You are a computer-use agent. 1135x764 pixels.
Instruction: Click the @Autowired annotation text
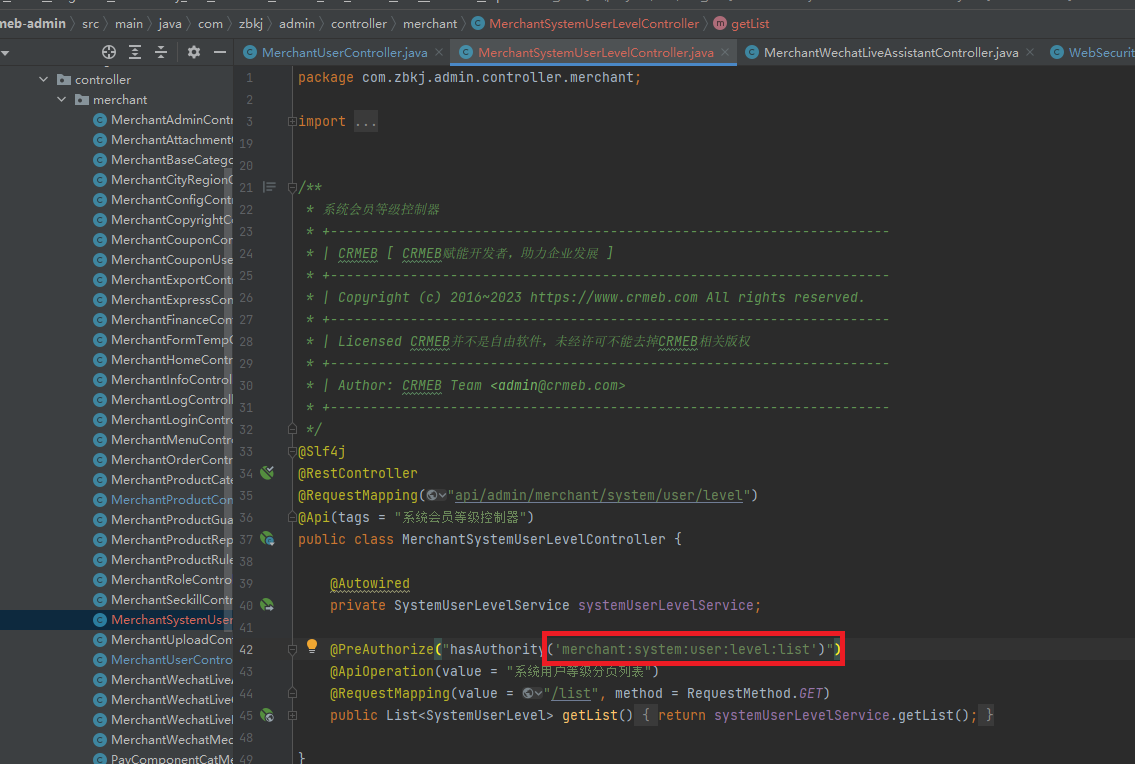(370, 584)
